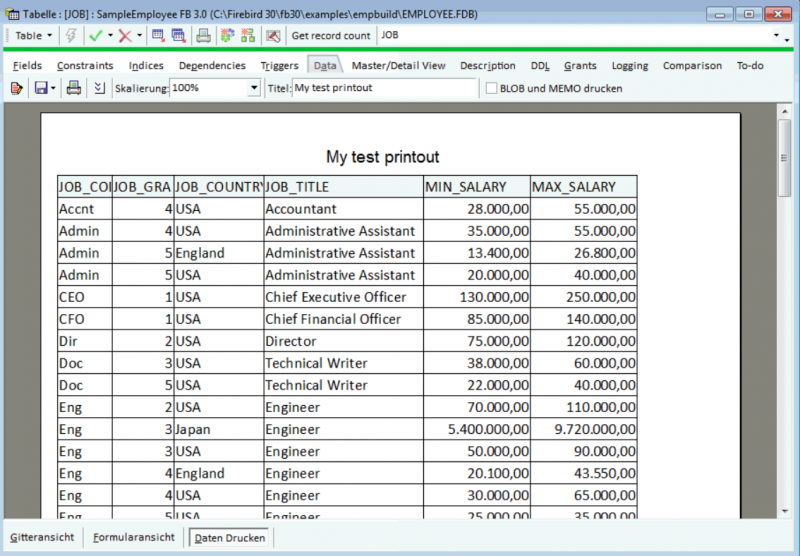Click the scrollbar down arrow
This screenshot has width=800, height=556.
coord(784,511)
